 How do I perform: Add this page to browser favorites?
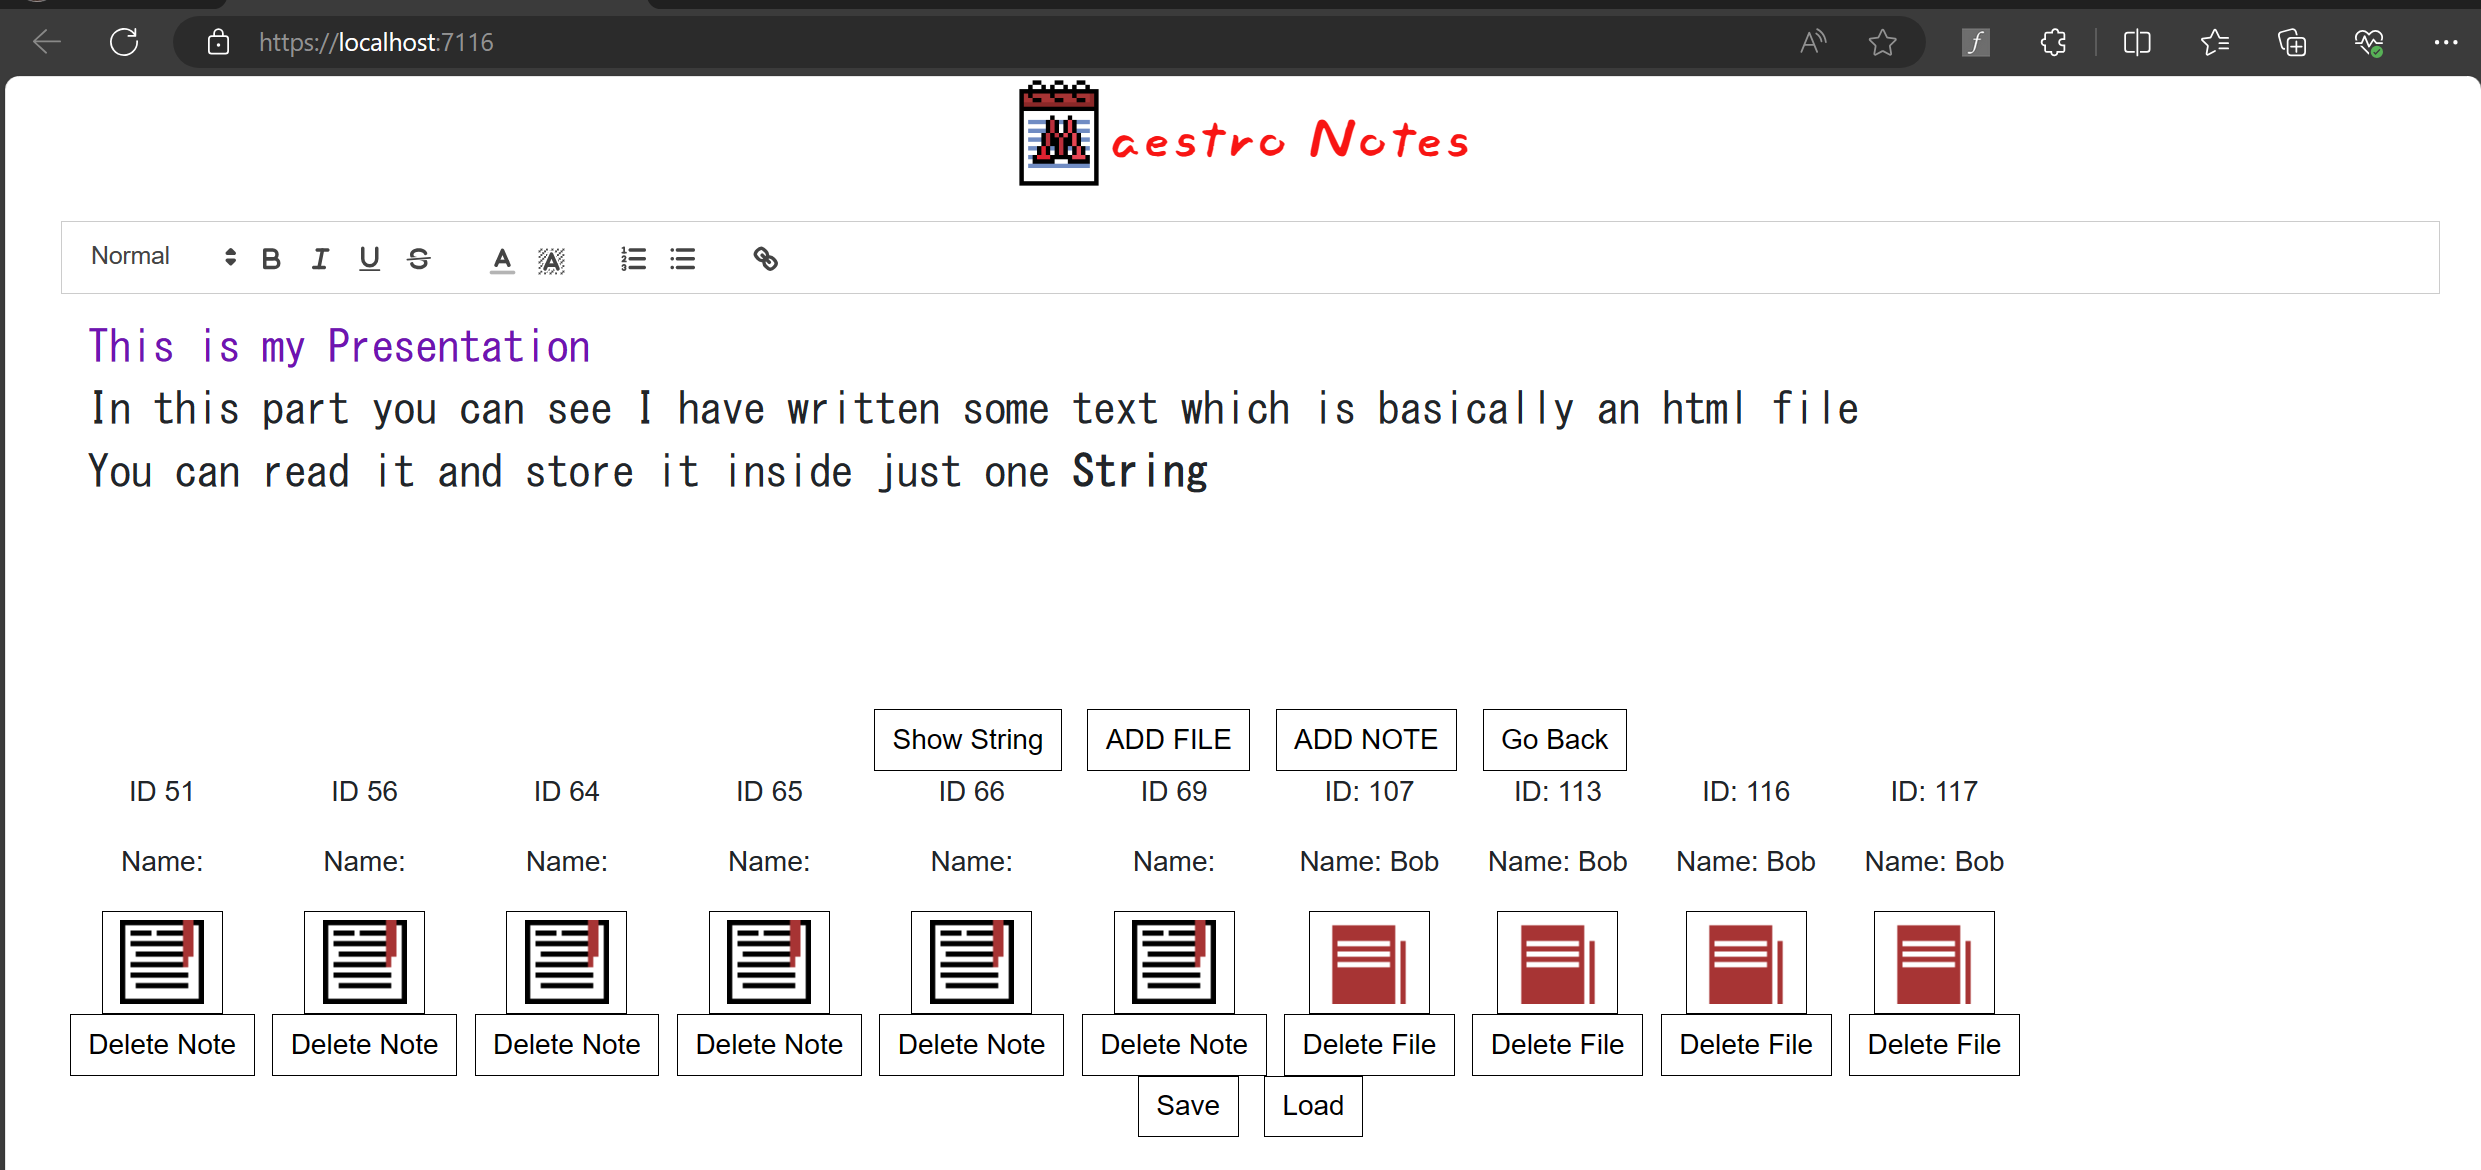[x=1882, y=42]
